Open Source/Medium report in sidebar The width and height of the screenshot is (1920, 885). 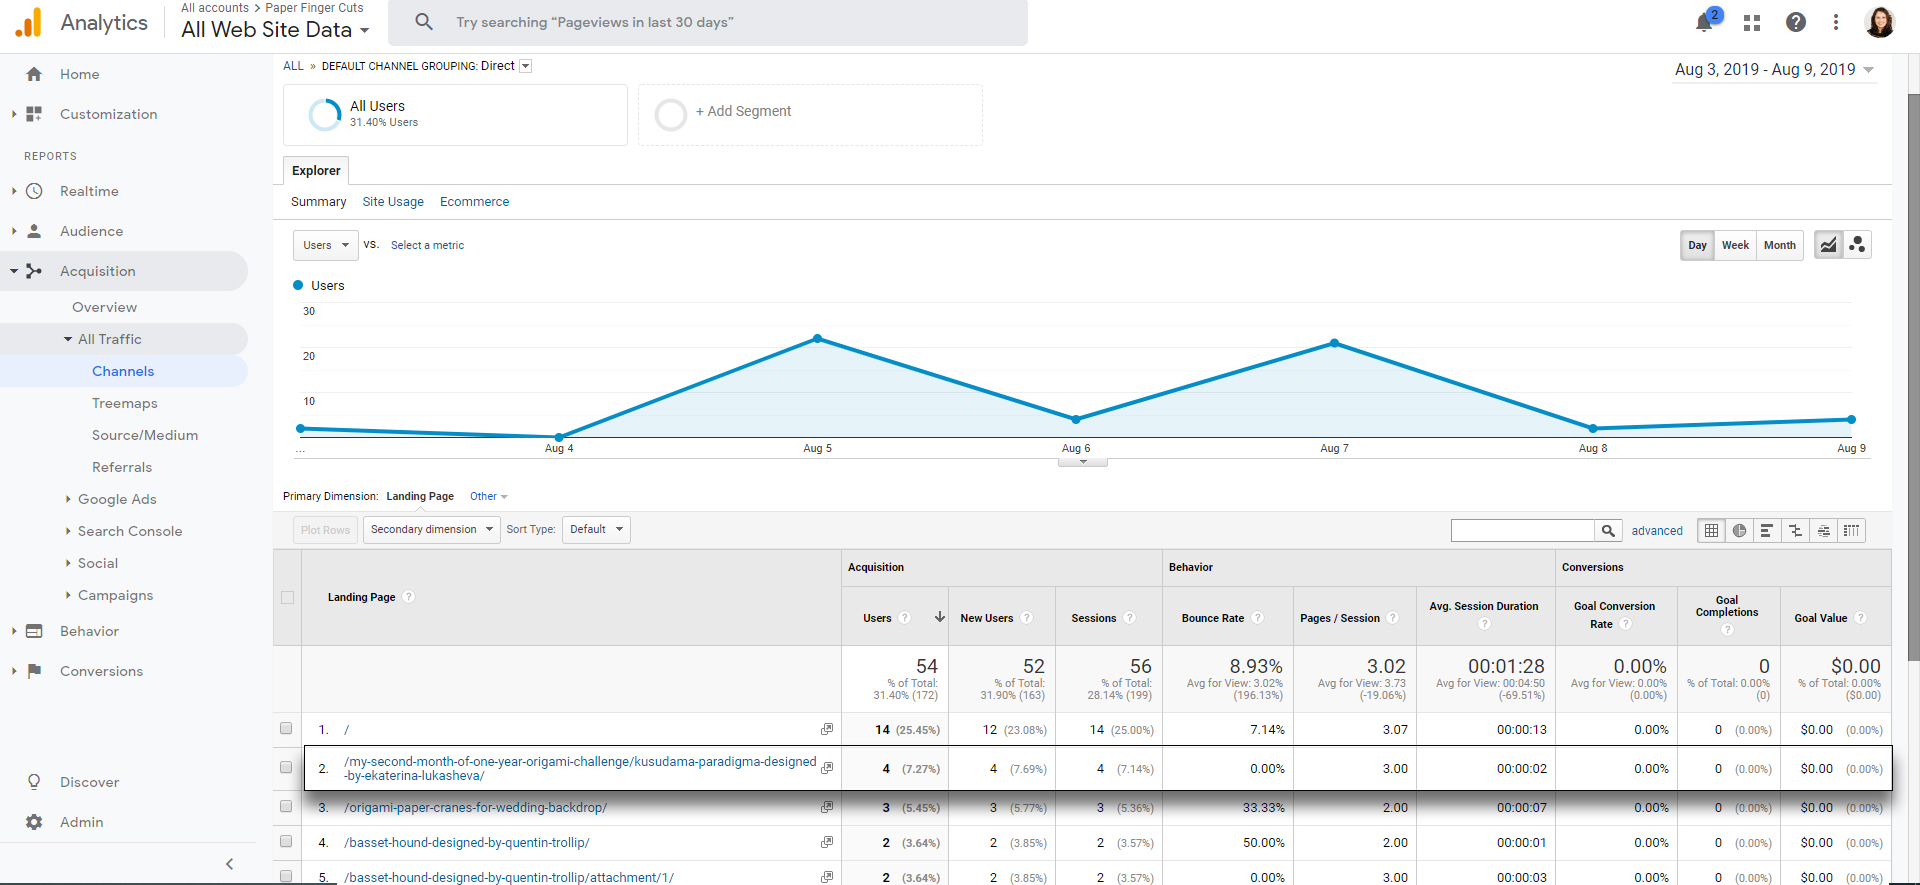click(145, 435)
